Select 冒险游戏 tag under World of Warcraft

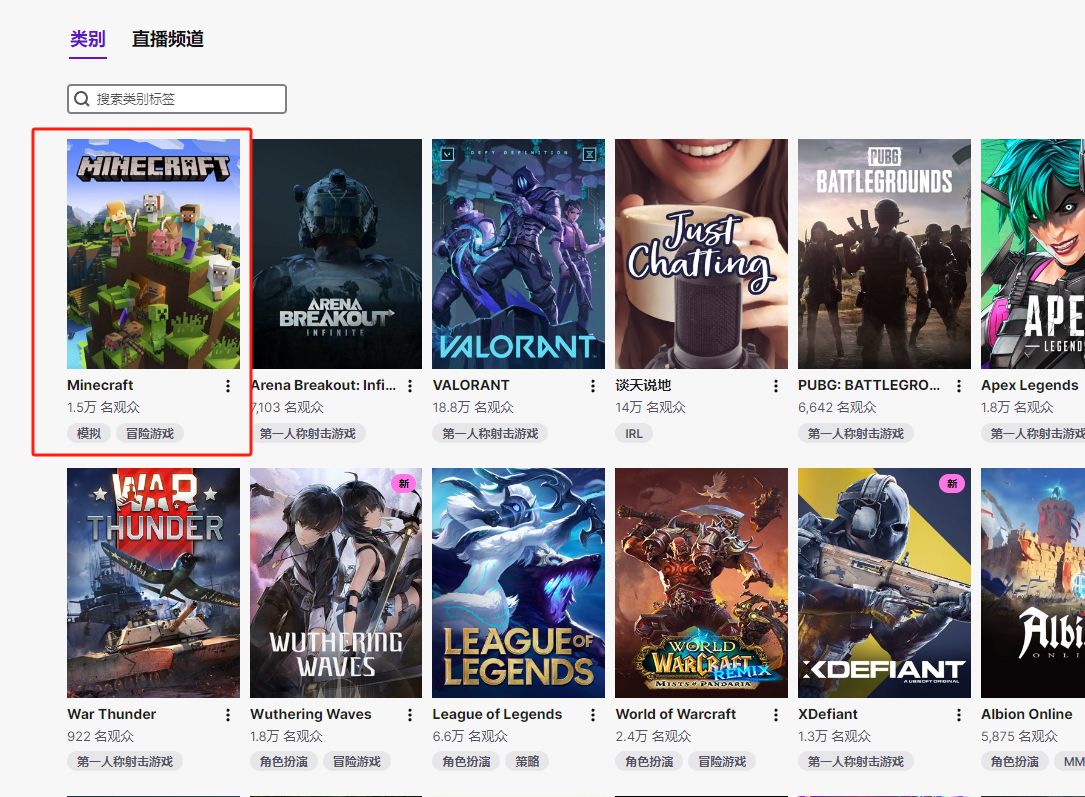click(722, 762)
